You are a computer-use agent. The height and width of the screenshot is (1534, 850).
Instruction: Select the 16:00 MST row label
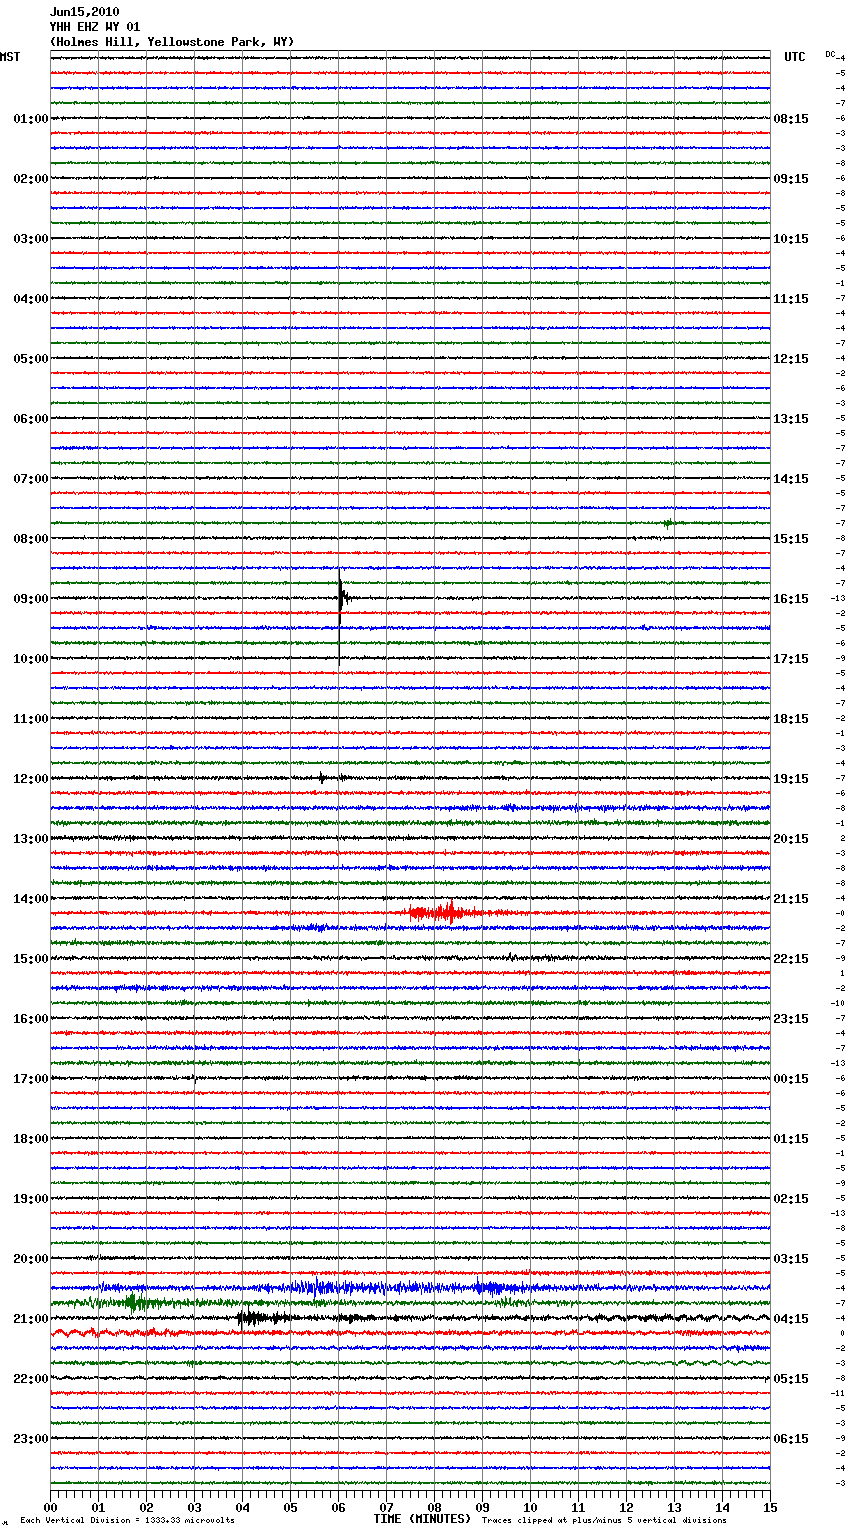pos(31,1019)
